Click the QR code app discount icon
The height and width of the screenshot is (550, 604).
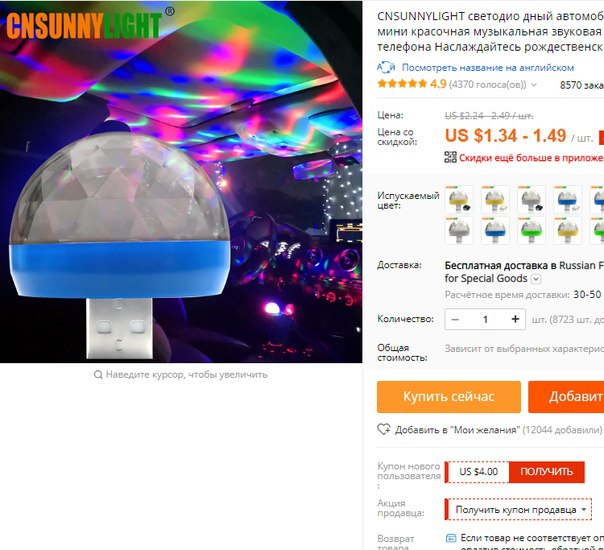coord(450,157)
